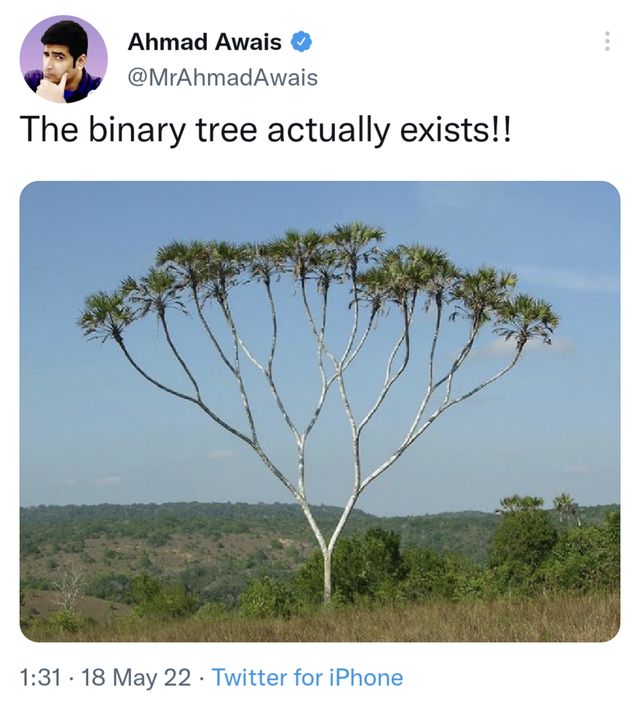This screenshot has width=640, height=702.
Task: Click the blue verified badge
Action: point(301,42)
